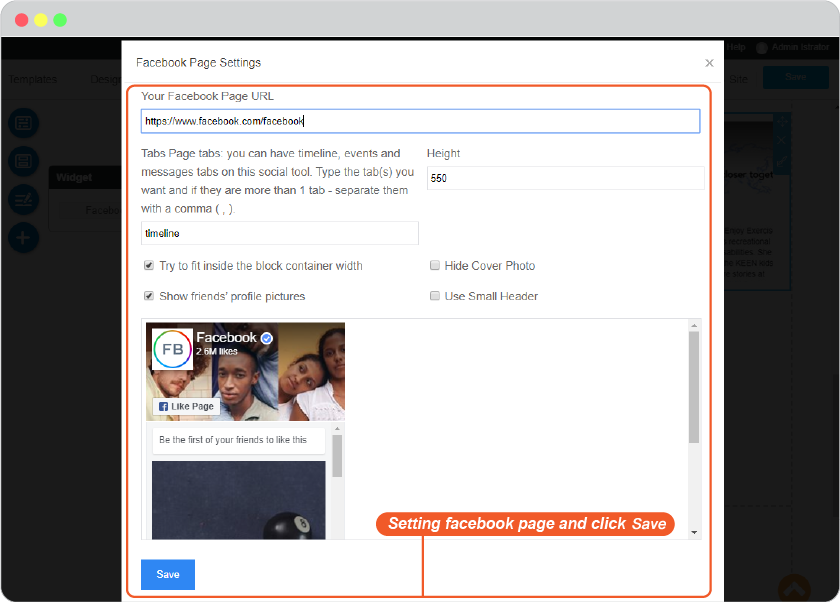Open the Facebook page name link in preview
This screenshot has height=602, width=840.
226,337
